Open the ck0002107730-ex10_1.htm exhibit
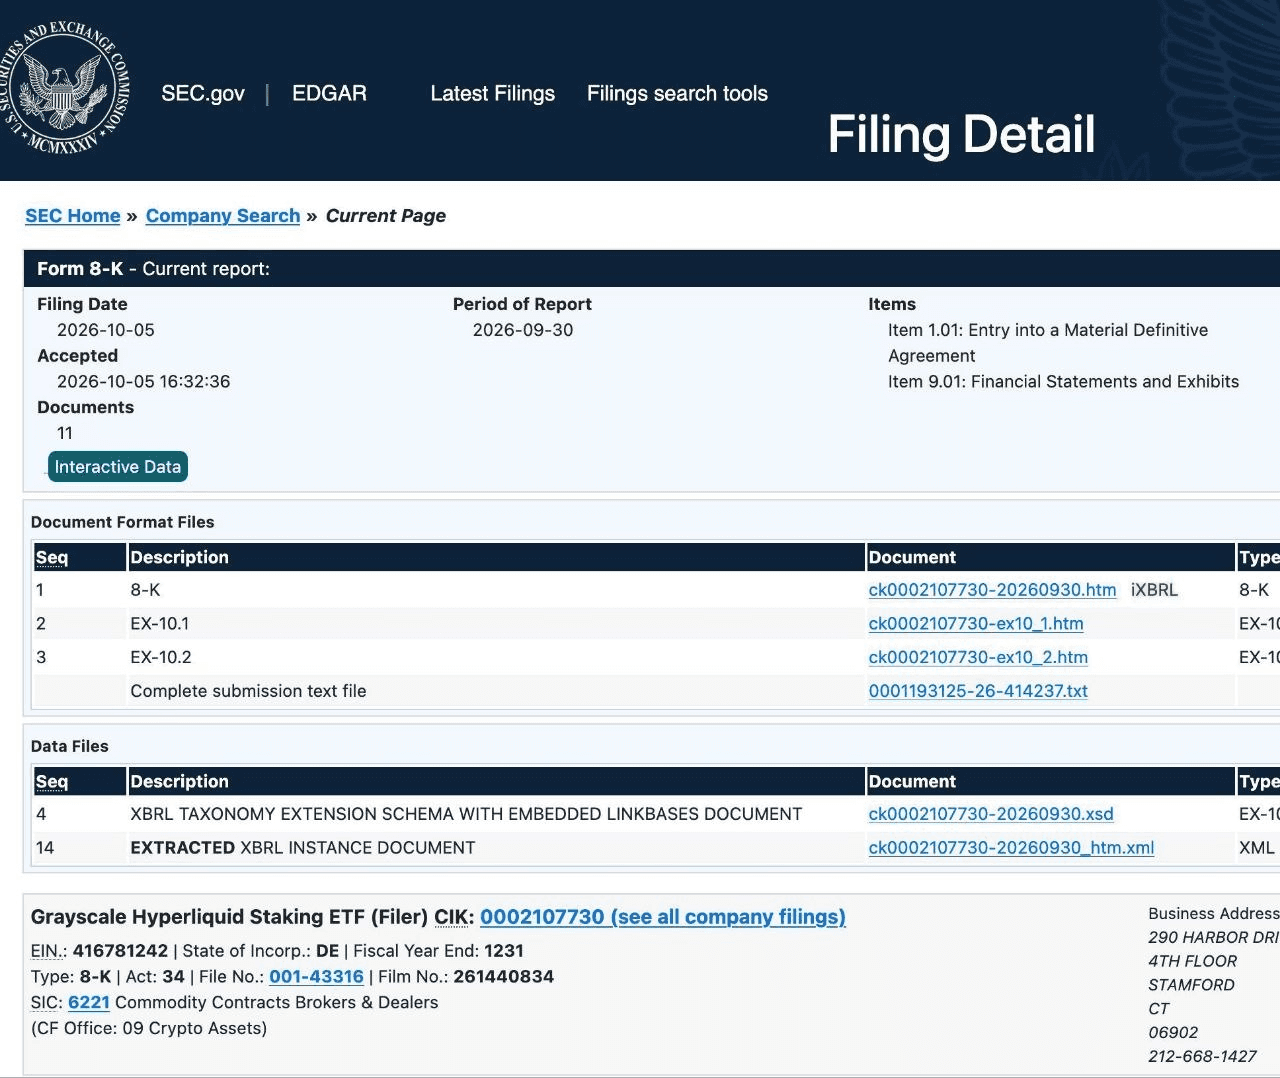 coord(976,624)
